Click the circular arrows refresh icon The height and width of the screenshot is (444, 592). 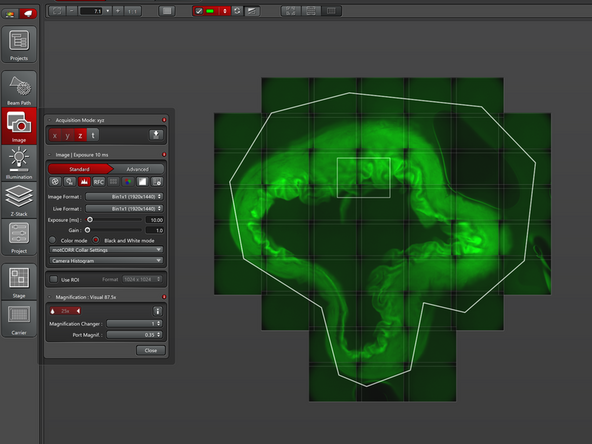coord(237,11)
